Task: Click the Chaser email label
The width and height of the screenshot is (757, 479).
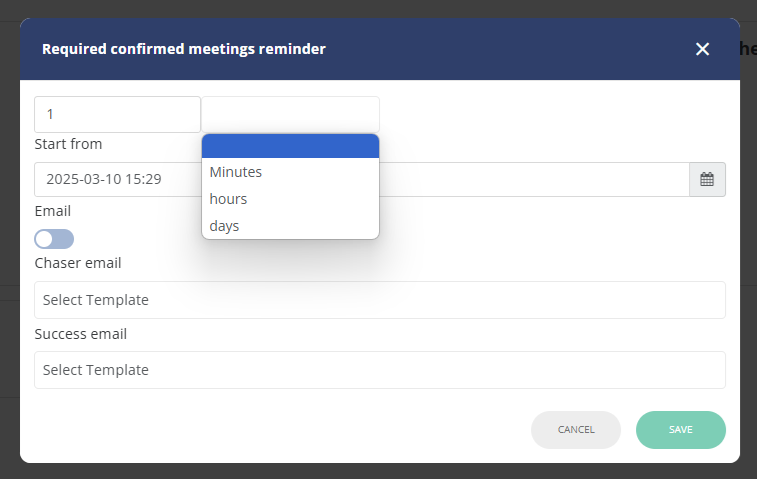Action: click(78, 263)
